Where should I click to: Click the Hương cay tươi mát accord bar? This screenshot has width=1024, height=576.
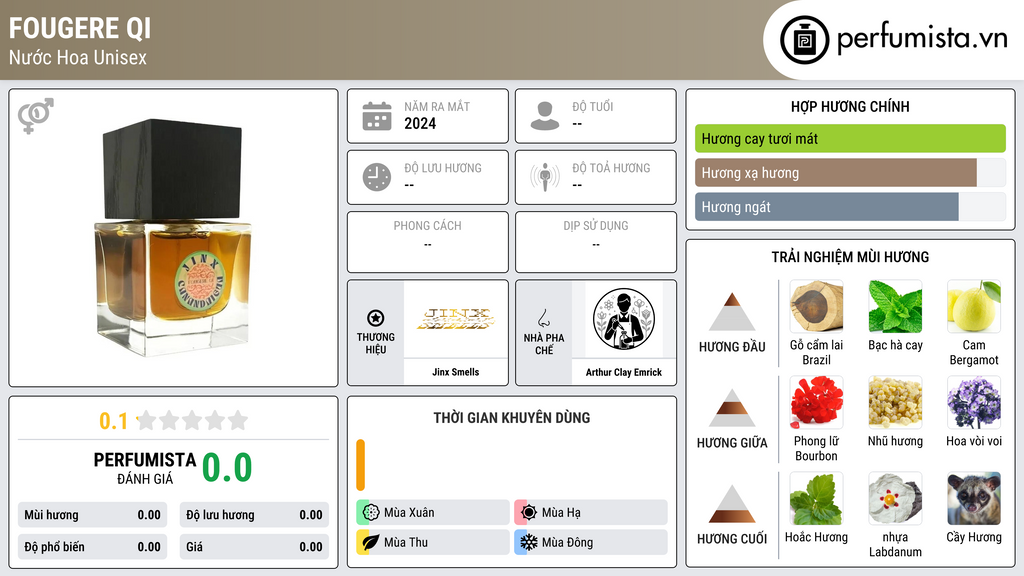pyautogui.click(x=850, y=138)
